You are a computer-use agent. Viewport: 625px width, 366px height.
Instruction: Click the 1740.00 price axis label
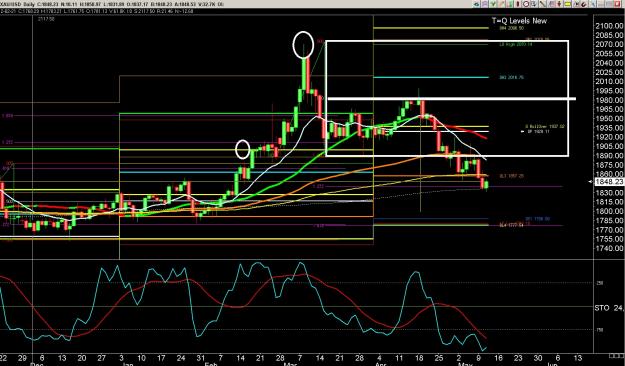(609, 248)
